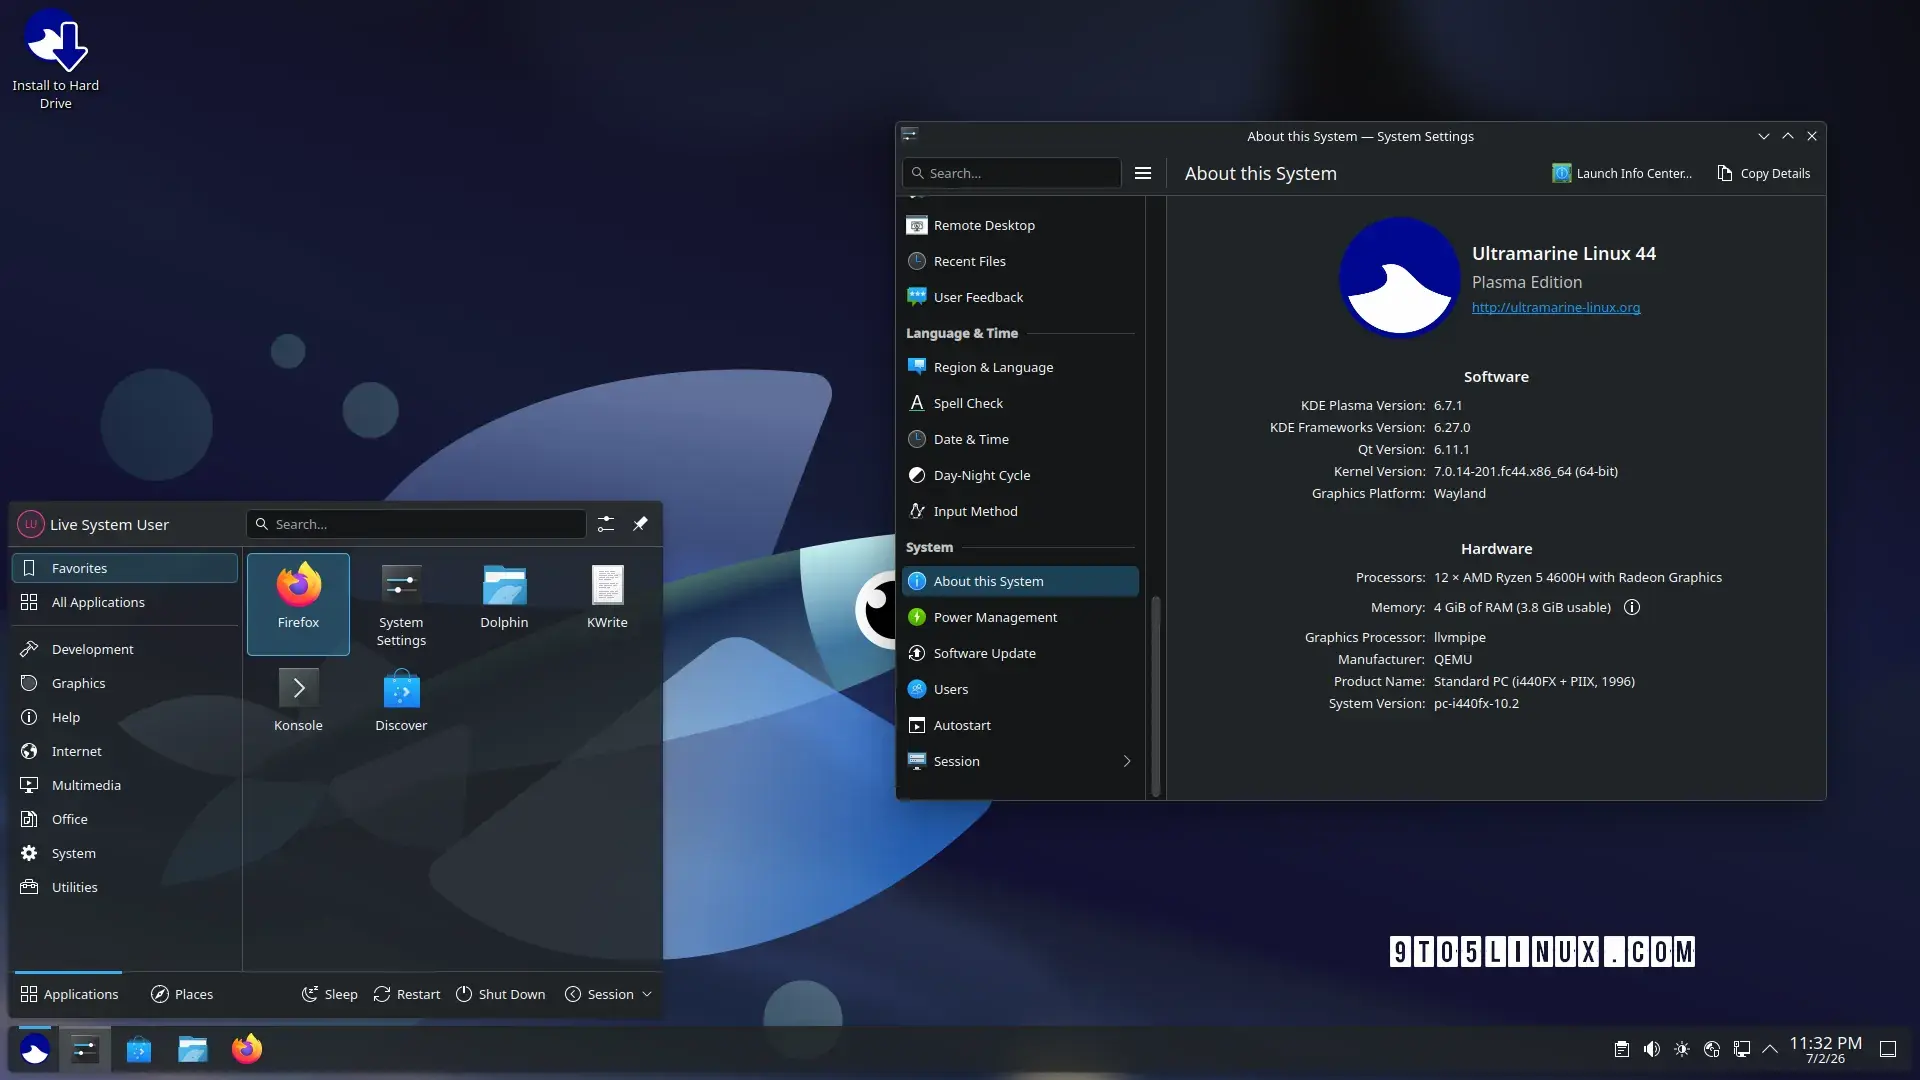Open Day-Night Cycle settings
1920x1080 pixels.
click(1020, 475)
